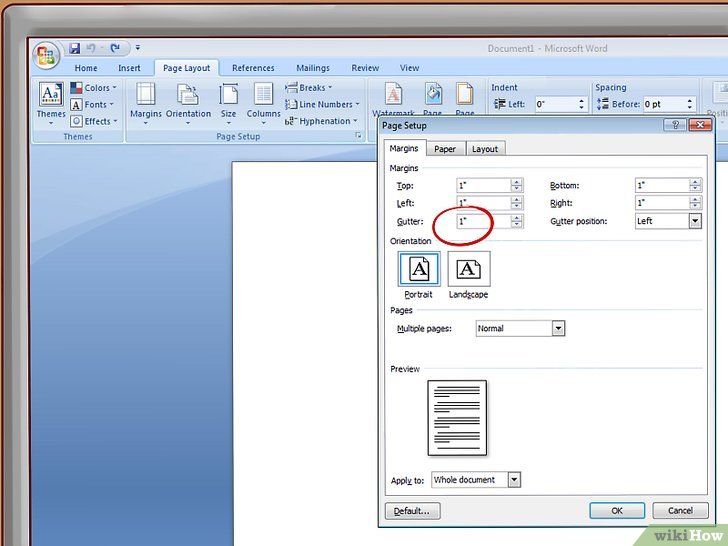Adjust Bottom margin with its spinner

(x=695, y=185)
